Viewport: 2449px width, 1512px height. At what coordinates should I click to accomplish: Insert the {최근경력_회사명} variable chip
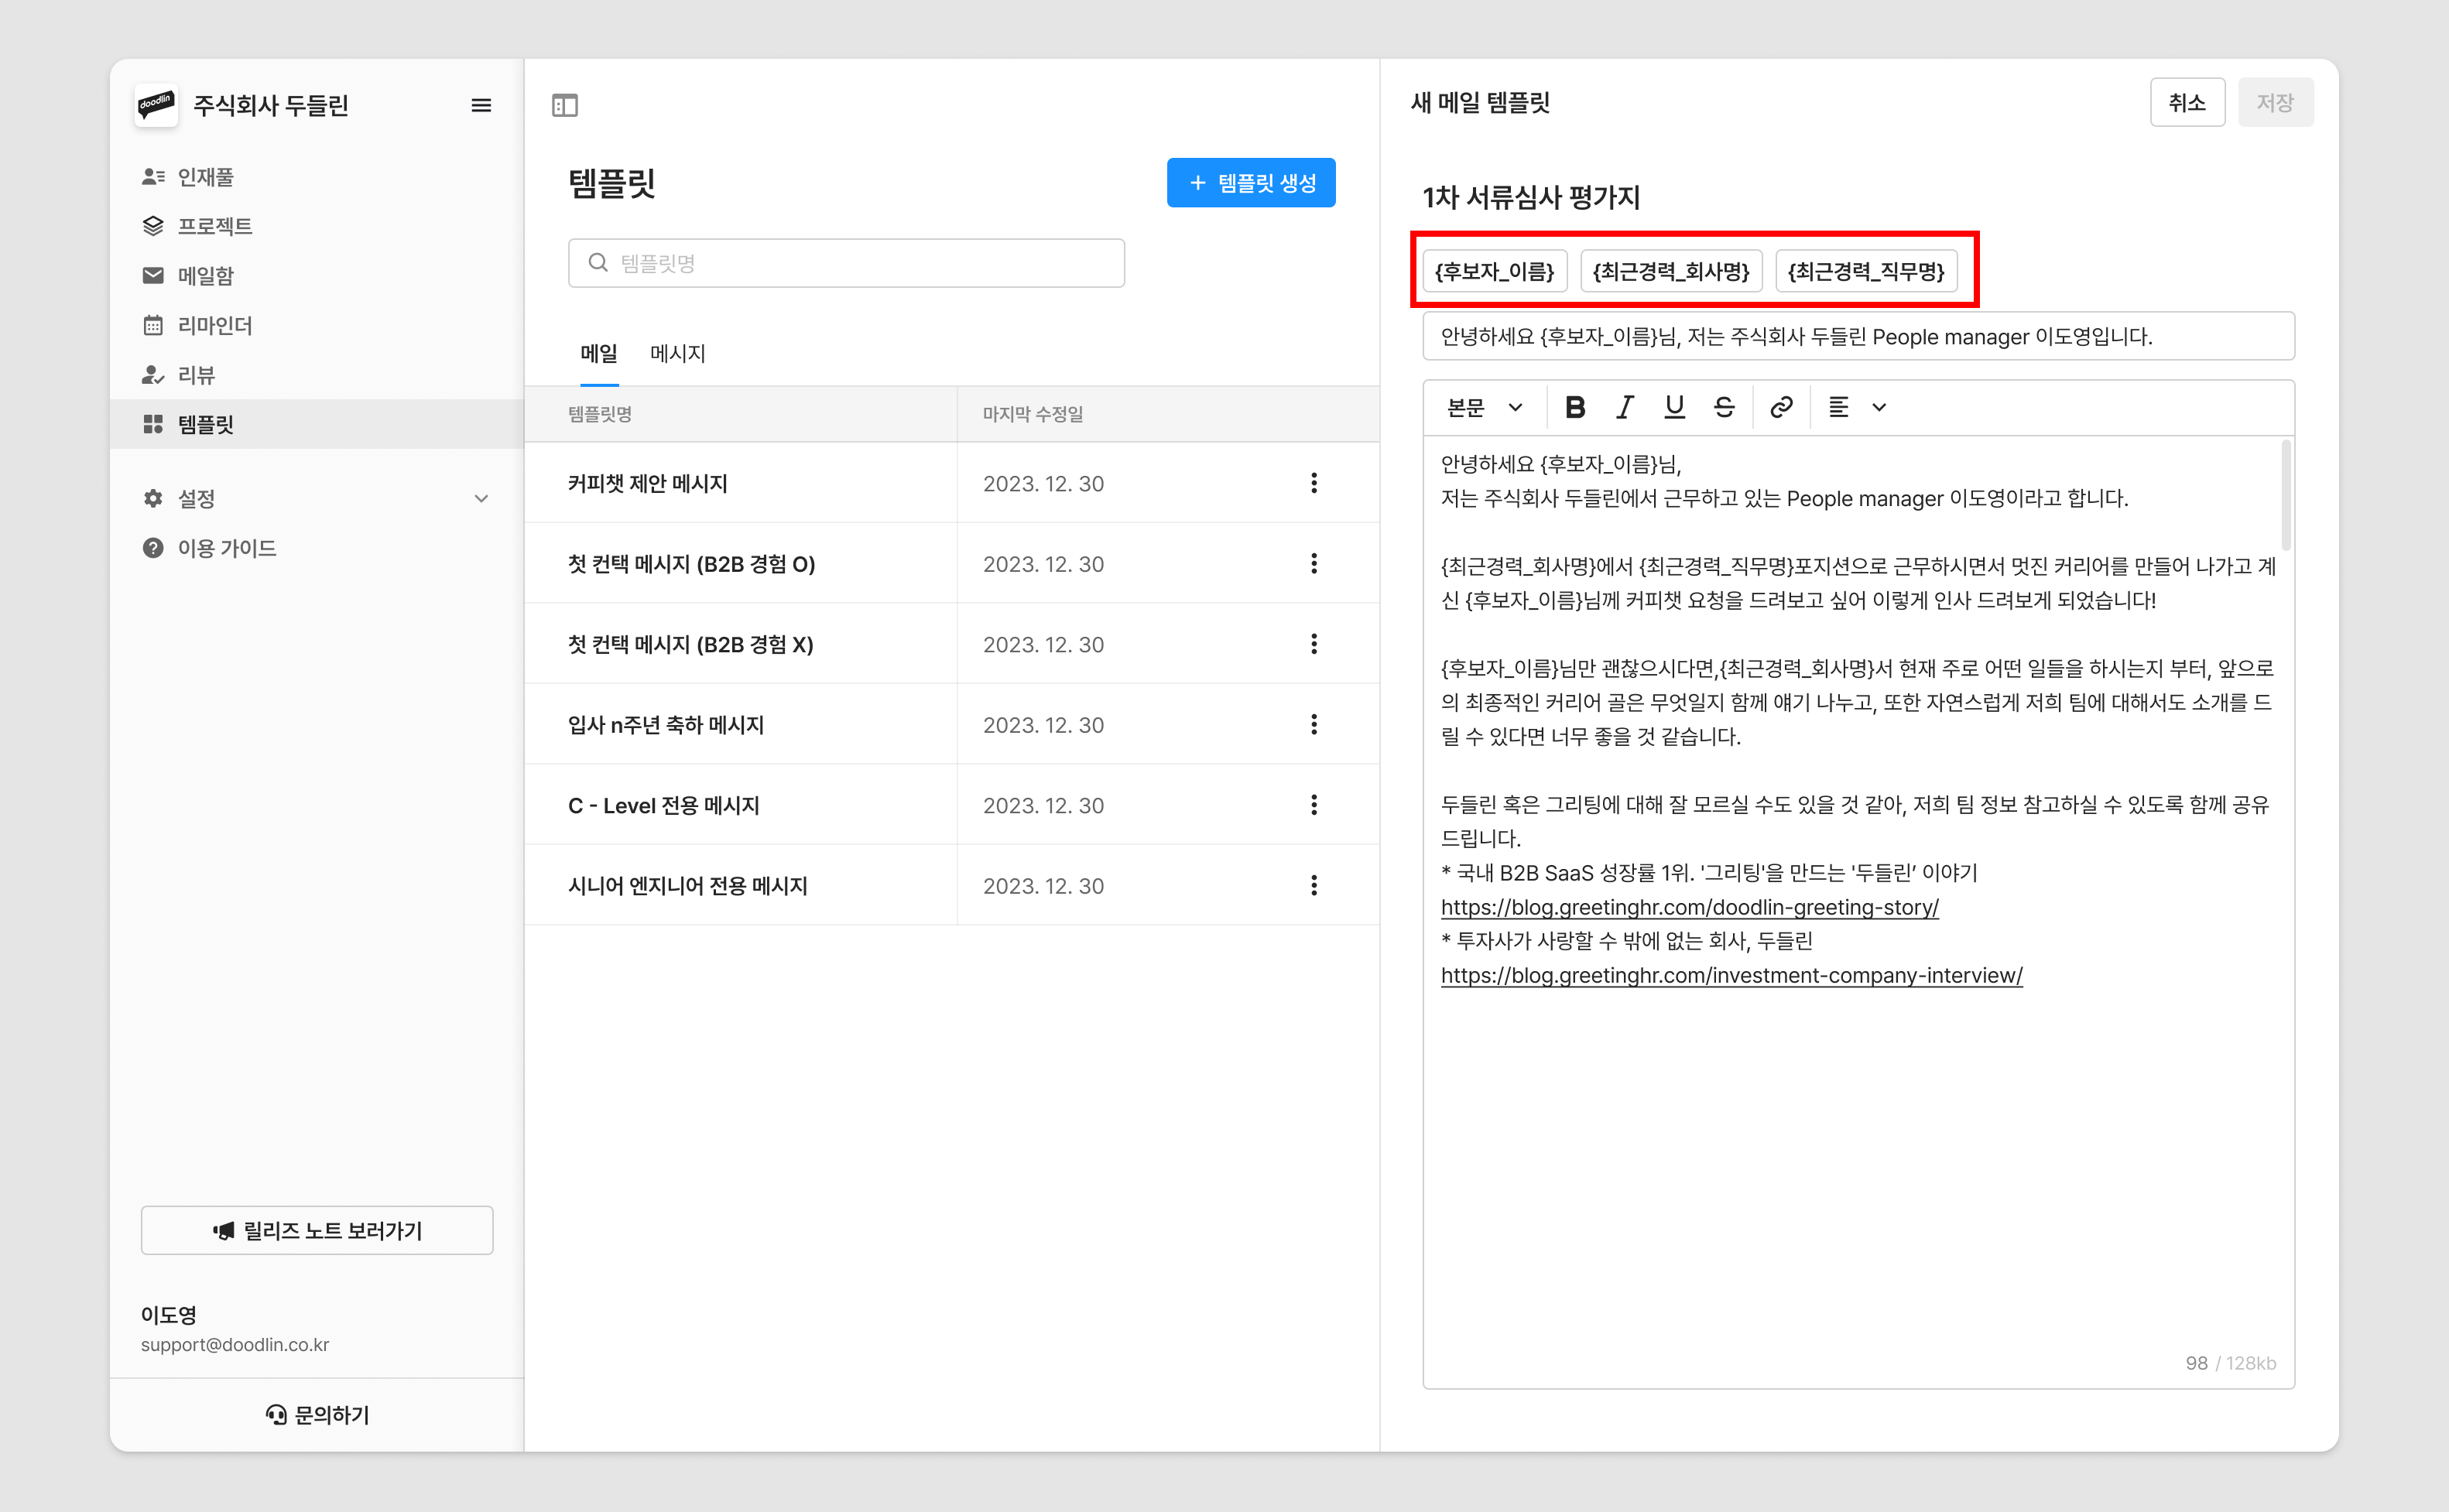click(x=1670, y=271)
